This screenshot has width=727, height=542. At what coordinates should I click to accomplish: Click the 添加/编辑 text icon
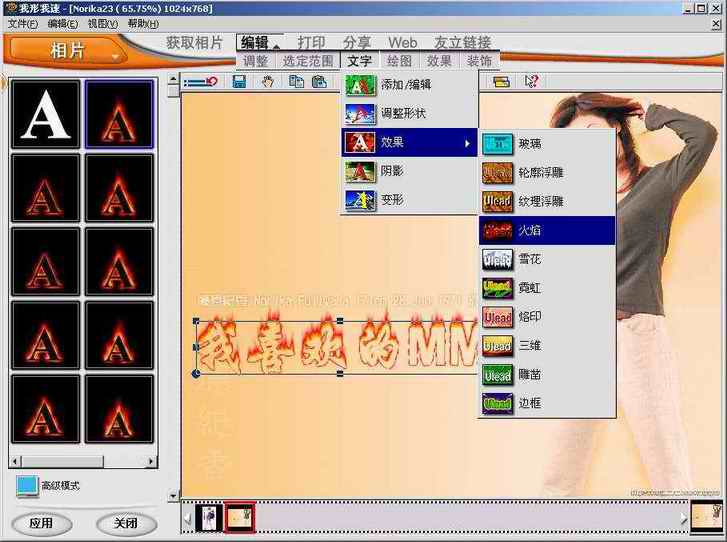tap(360, 85)
